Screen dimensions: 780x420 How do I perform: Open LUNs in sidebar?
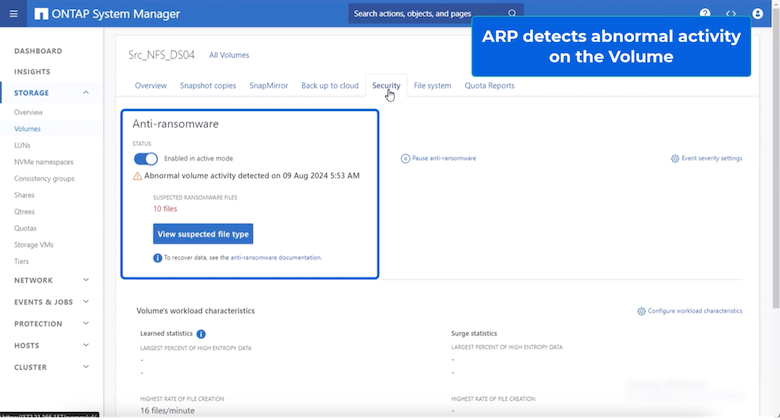click(22, 145)
